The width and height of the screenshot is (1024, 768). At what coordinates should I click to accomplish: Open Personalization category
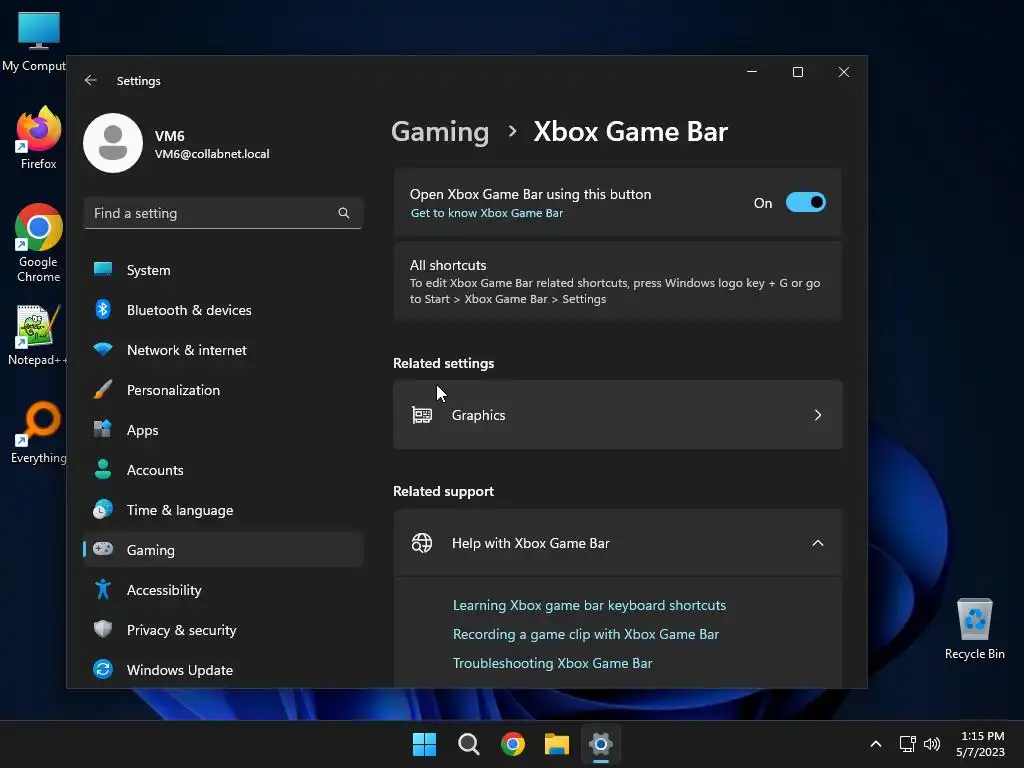[x=223, y=390]
